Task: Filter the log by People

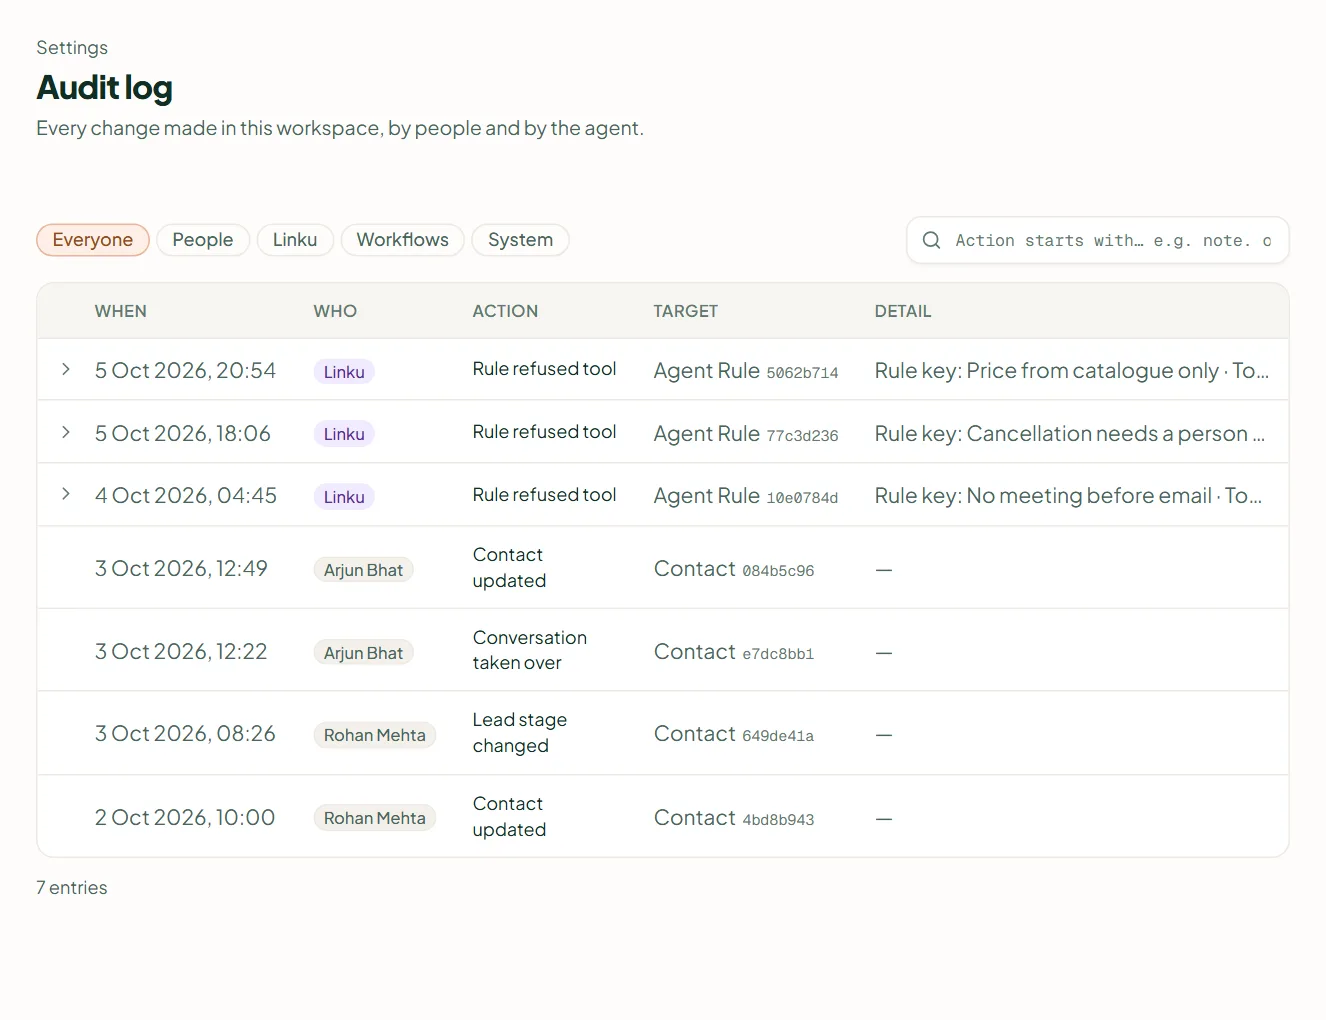Action: pos(203,240)
